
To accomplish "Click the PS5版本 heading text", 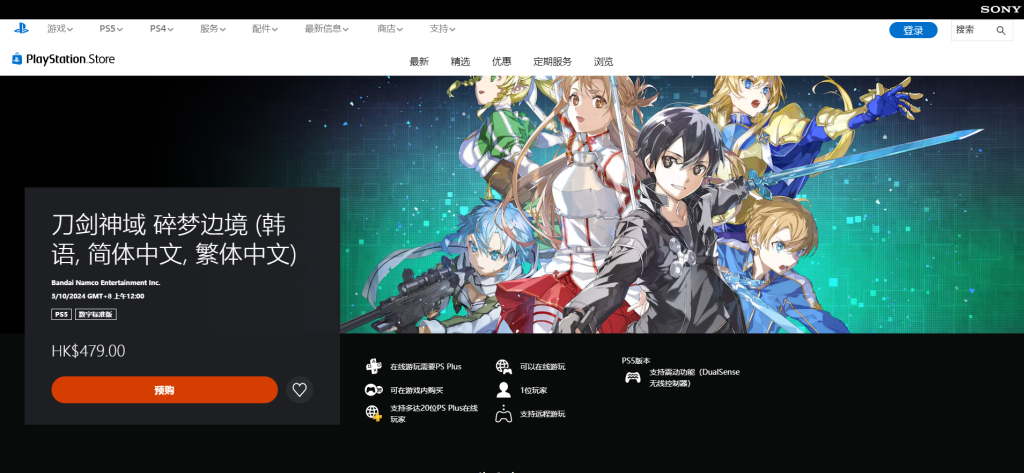I will [636, 360].
